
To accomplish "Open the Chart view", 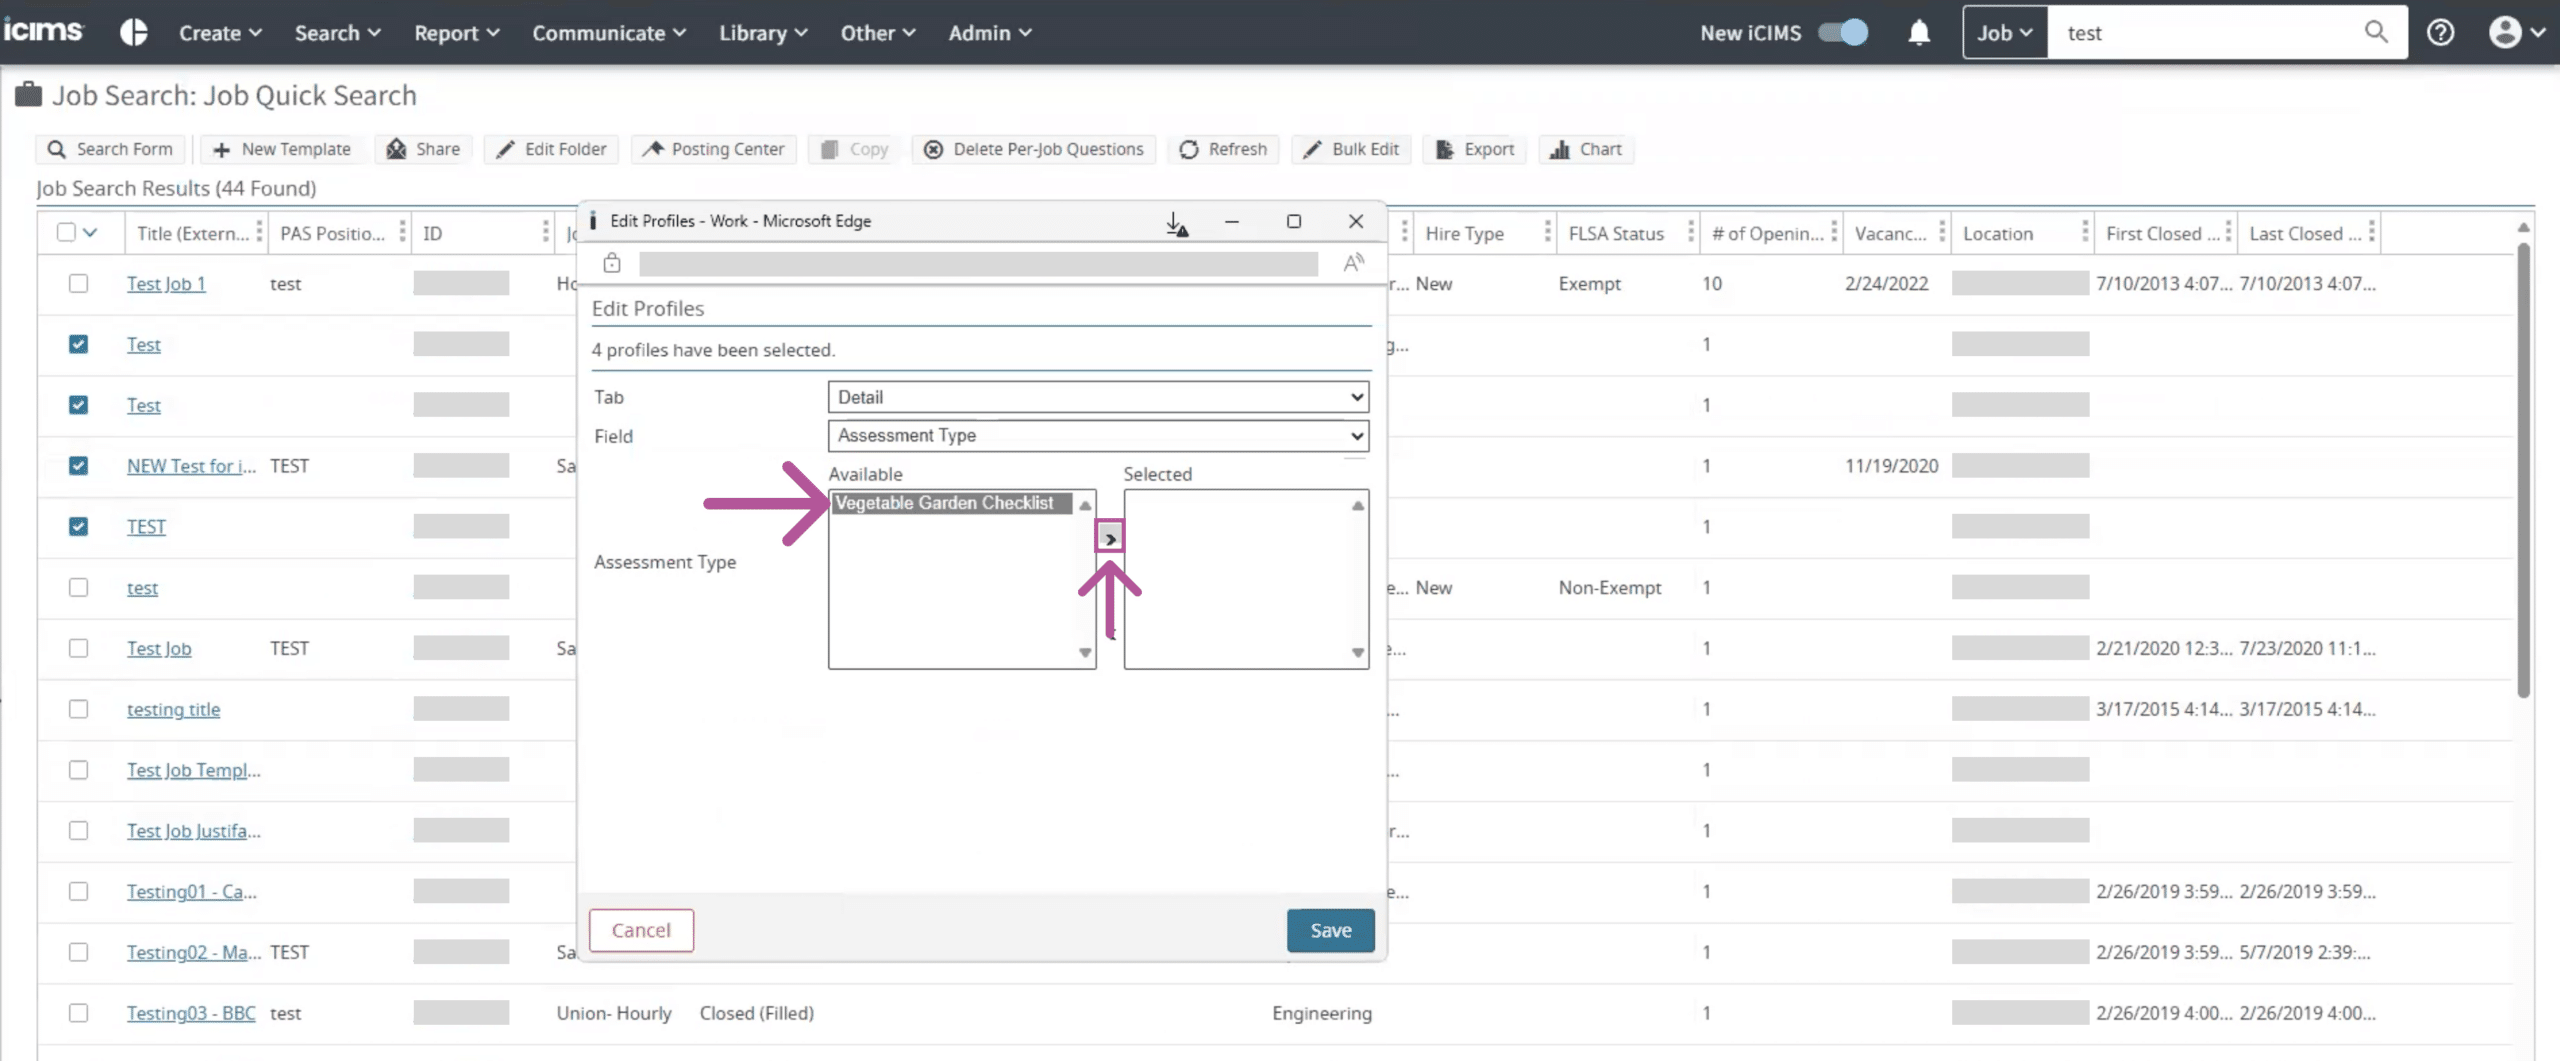I will (1586, 149).
